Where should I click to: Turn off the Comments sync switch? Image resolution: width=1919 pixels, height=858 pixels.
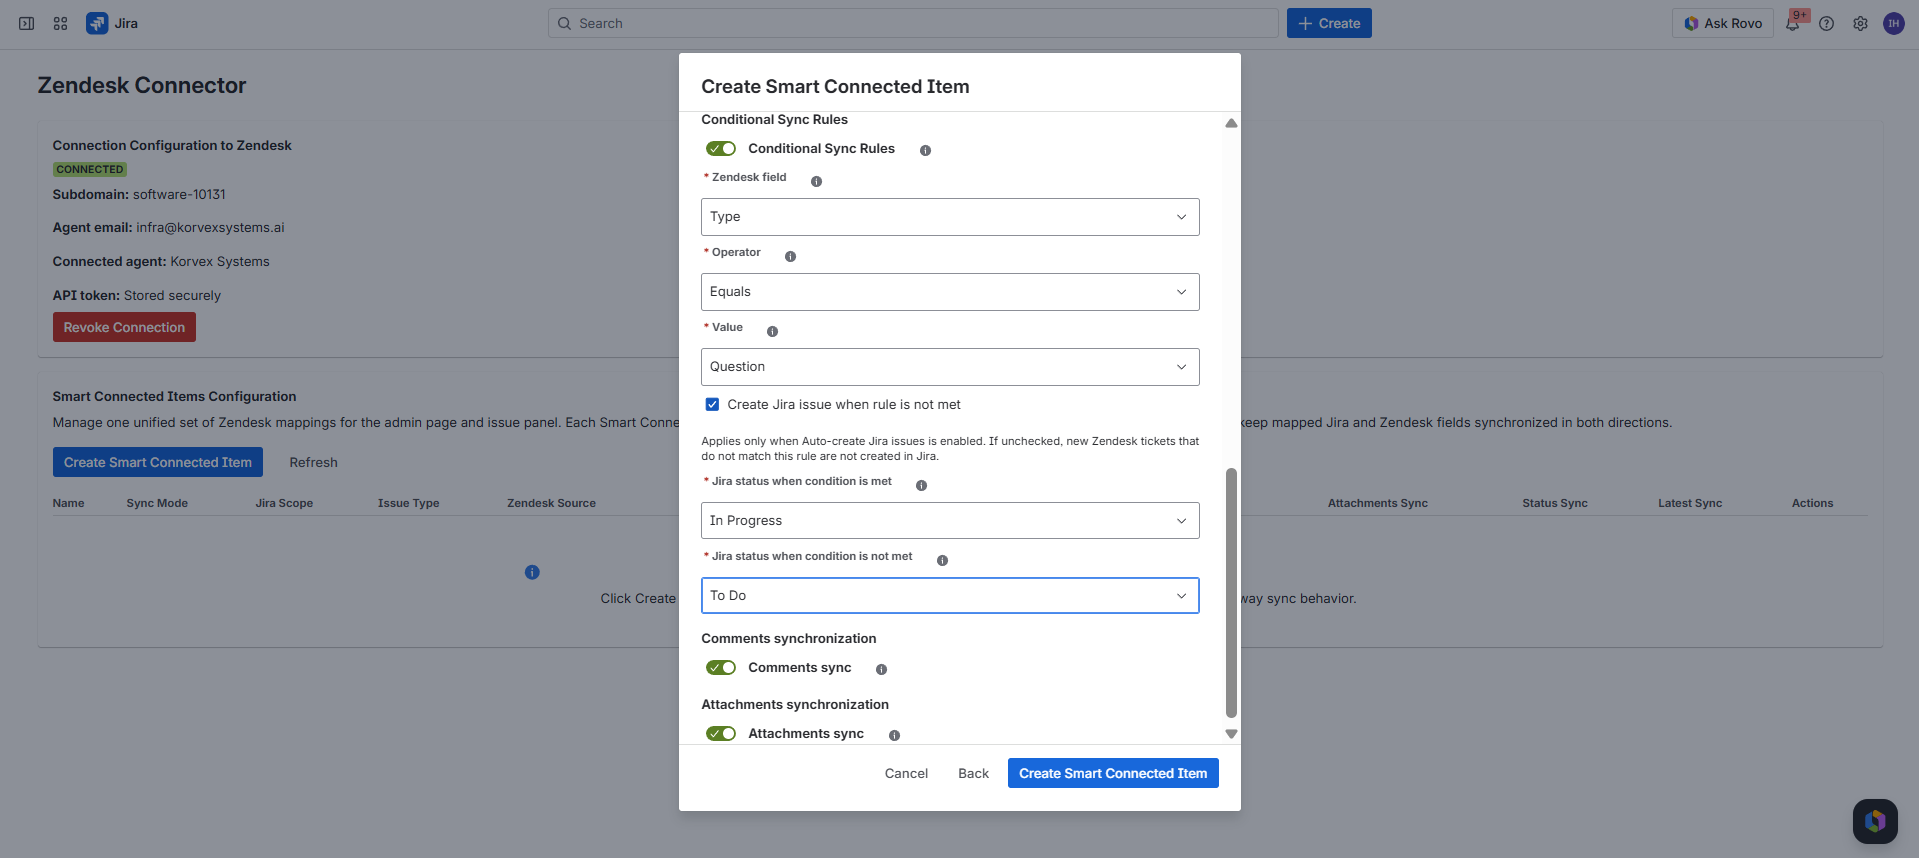coord(721,667)
